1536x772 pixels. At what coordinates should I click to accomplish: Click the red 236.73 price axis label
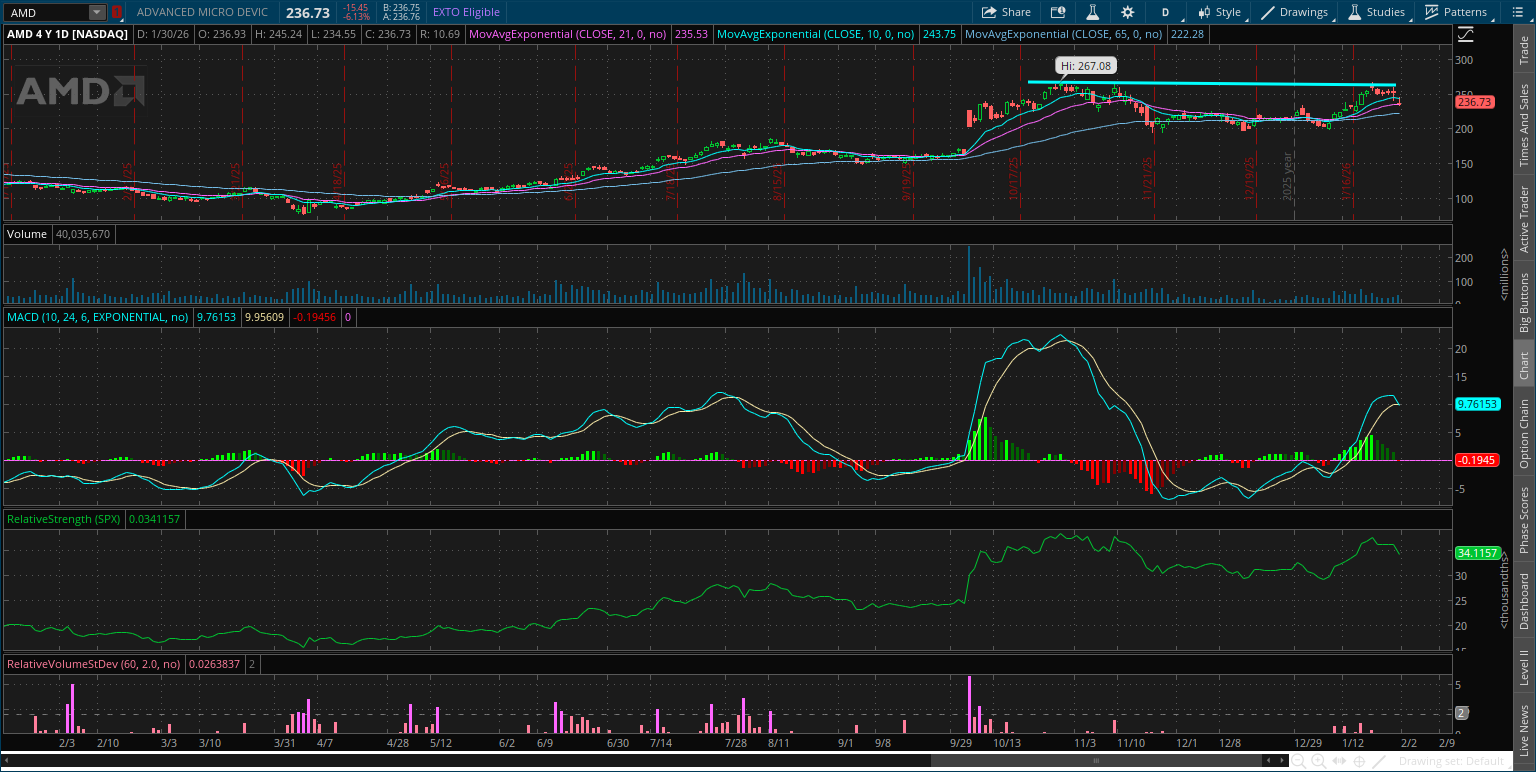[x=1475, y=102]
